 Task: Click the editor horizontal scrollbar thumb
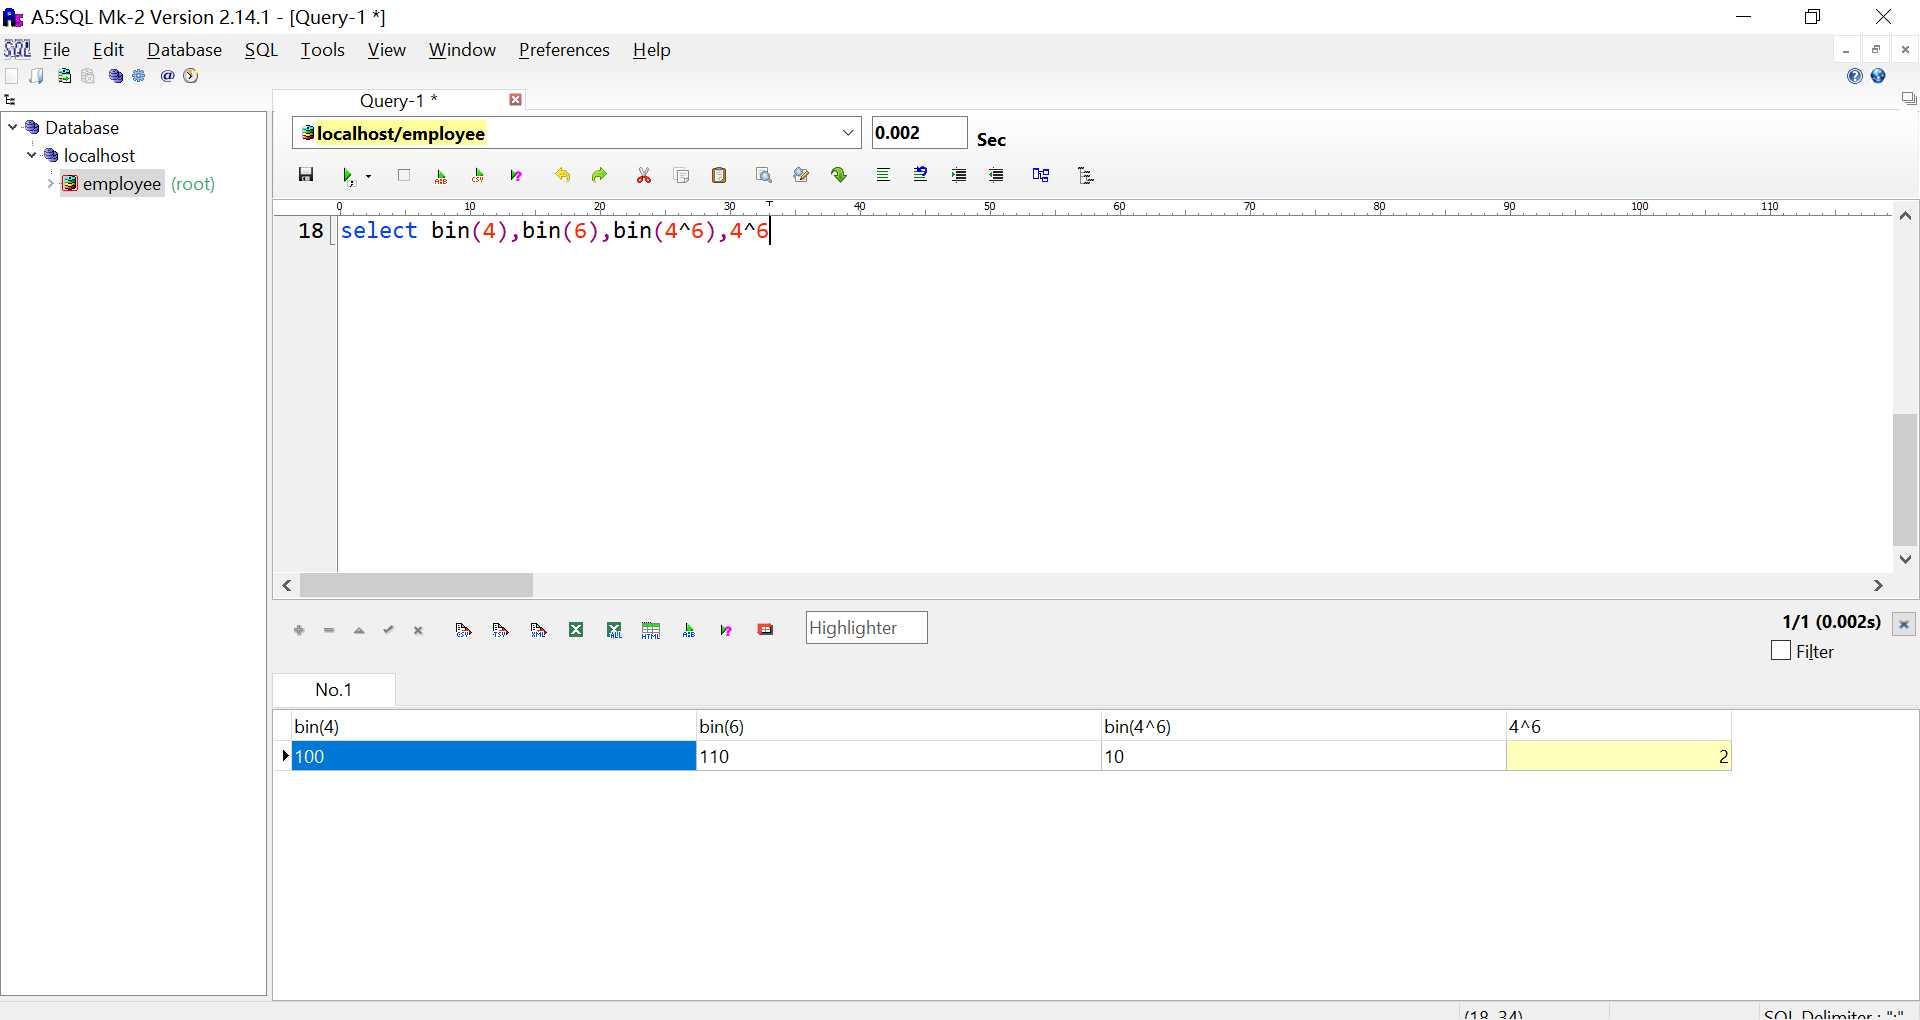(416, 585)
